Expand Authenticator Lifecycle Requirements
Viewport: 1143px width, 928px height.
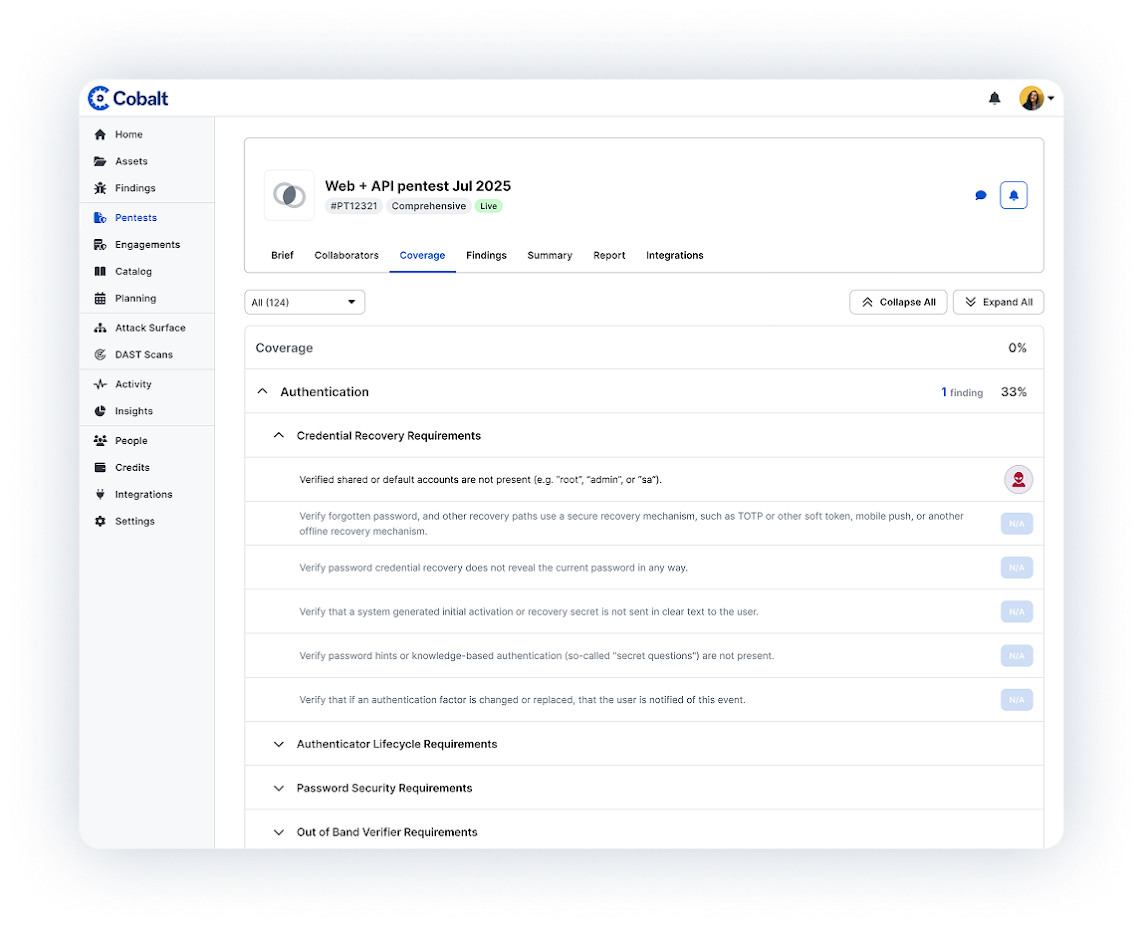pos(279,744)
